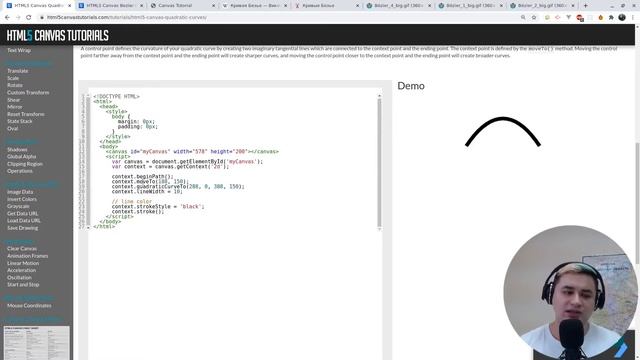Open the Chrome profile avatar
The image size is (640, 360).
(x=622, y=18)
